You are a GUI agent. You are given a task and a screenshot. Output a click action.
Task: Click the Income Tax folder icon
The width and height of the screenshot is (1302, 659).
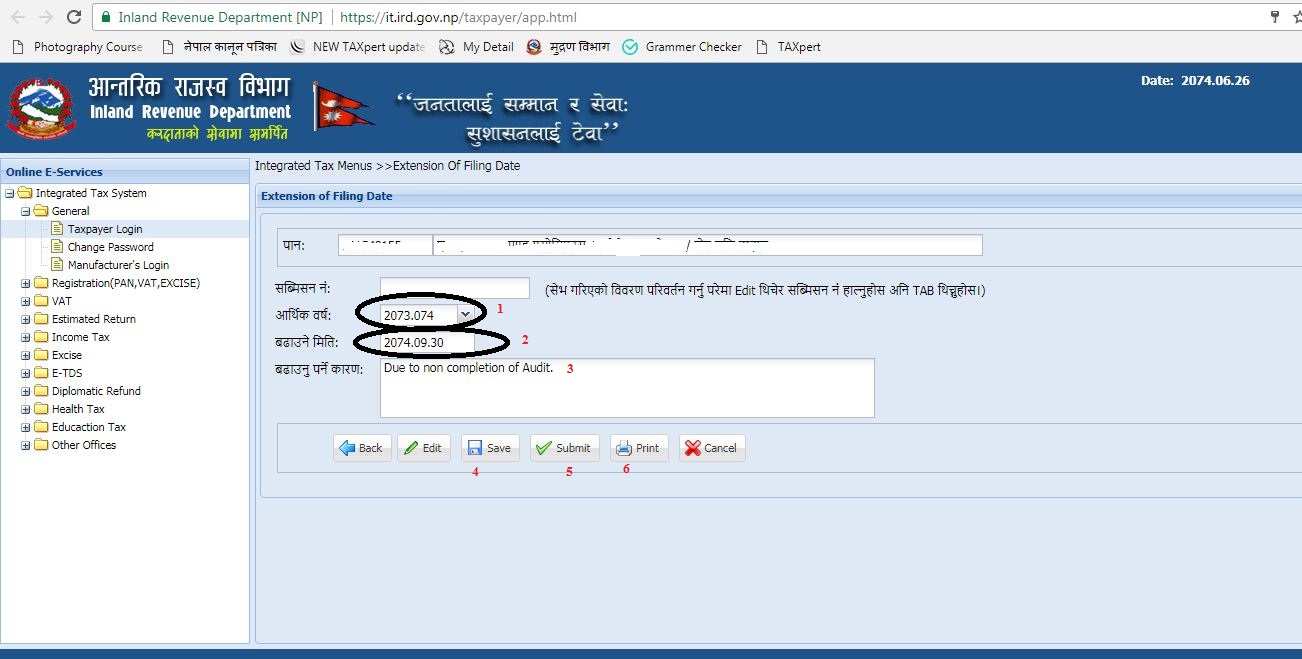[x=41, y=337]
